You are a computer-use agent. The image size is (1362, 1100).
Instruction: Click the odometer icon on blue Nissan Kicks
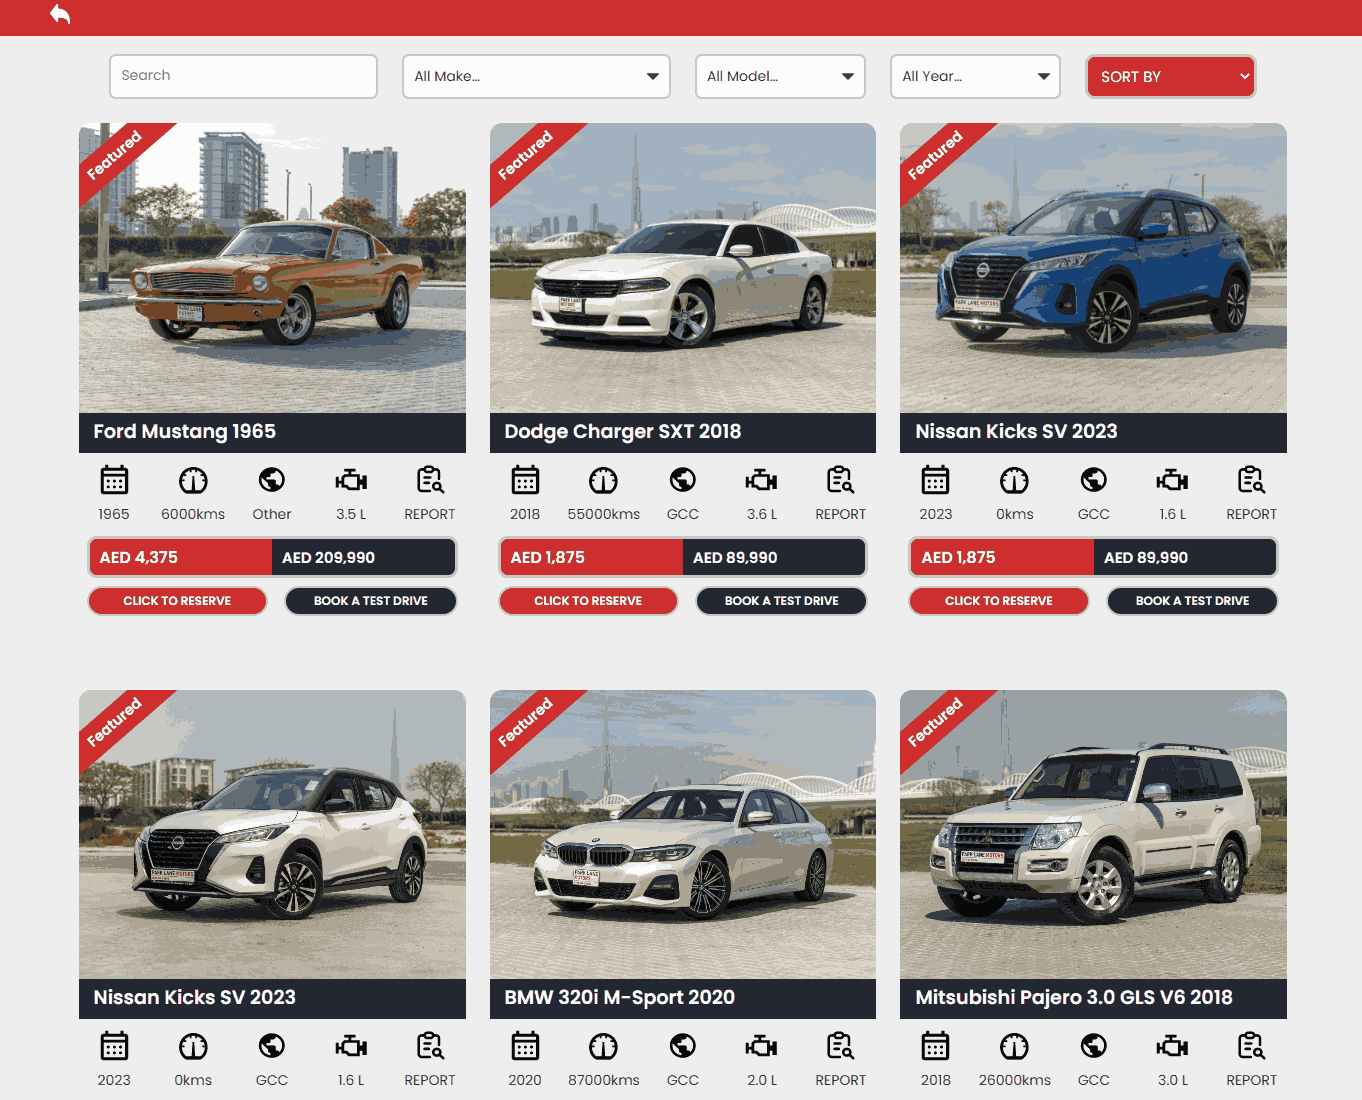(x=1014, y=480)
